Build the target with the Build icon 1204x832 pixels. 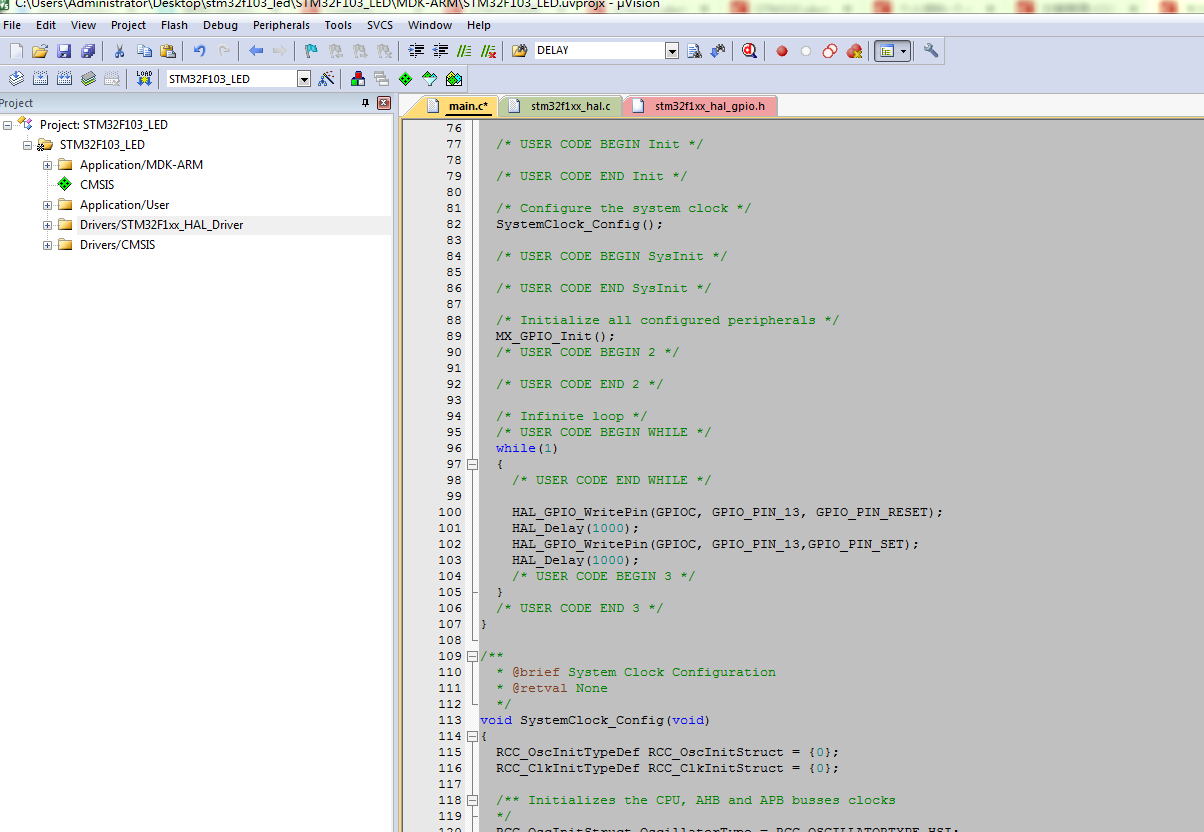40,79
